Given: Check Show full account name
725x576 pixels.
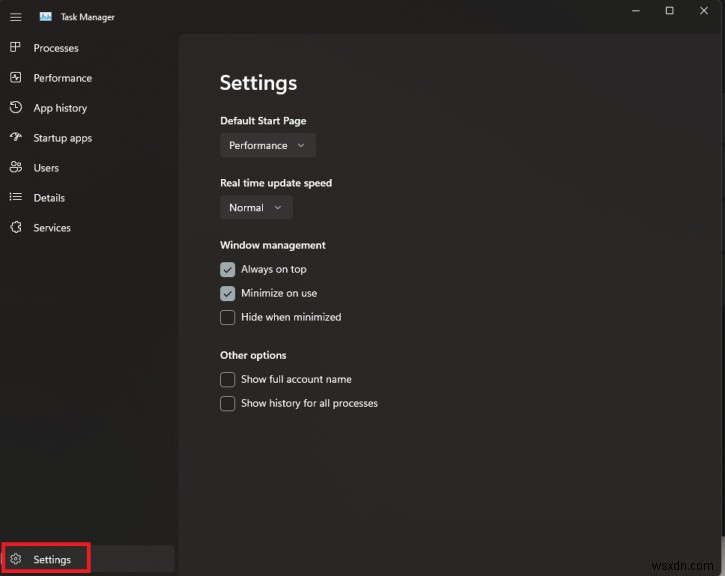Looking at the screenshot, I should tap(227, 380).
